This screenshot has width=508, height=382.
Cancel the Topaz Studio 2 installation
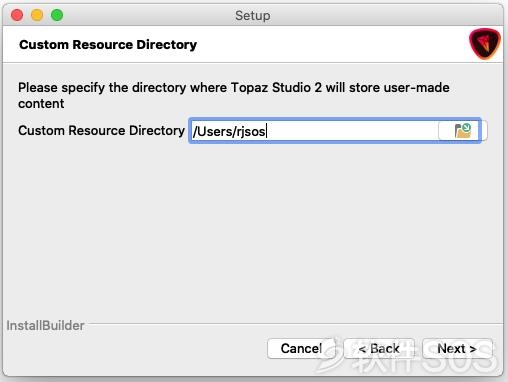[301, 349]
